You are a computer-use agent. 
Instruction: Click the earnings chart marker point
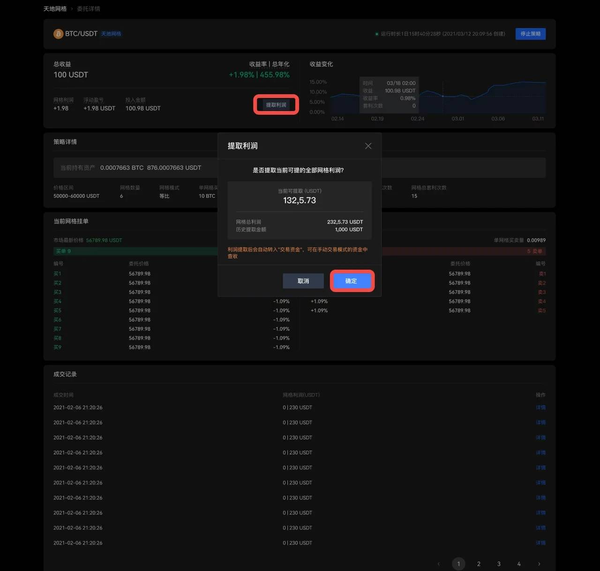[x=443, y=96]
